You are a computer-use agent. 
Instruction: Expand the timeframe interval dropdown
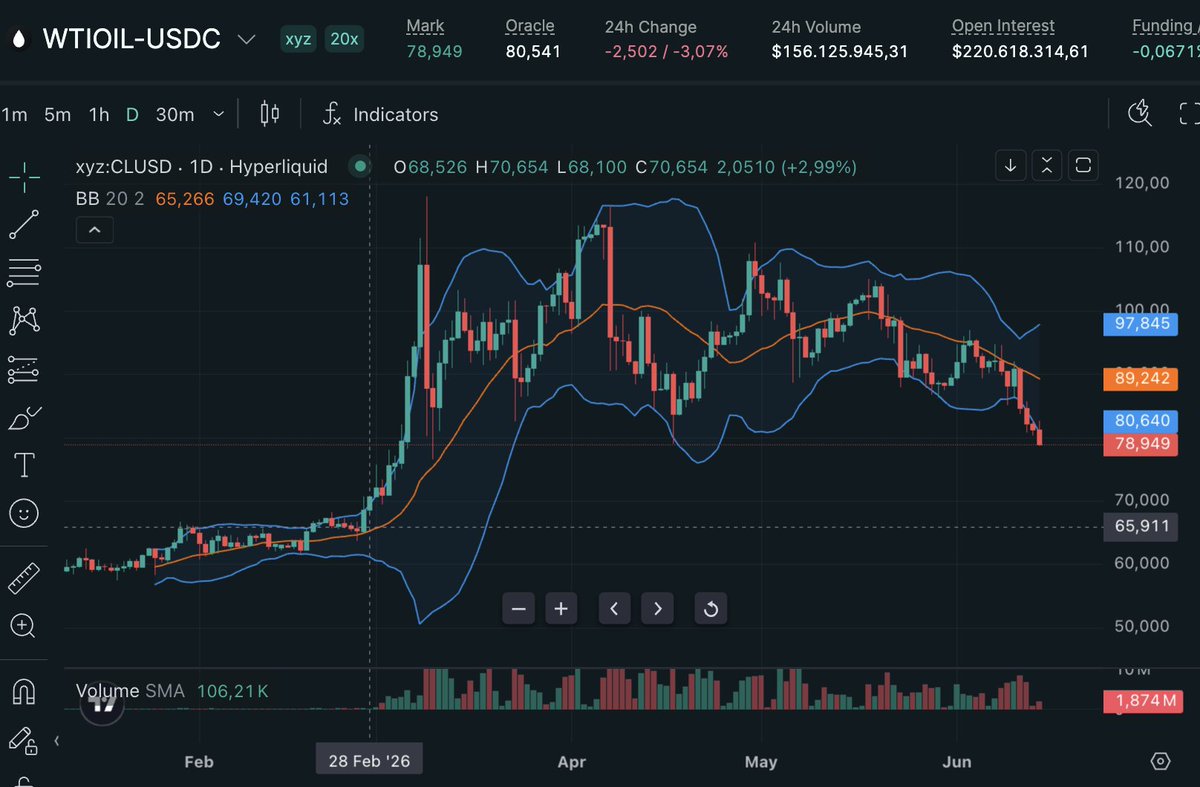point(219,114)
